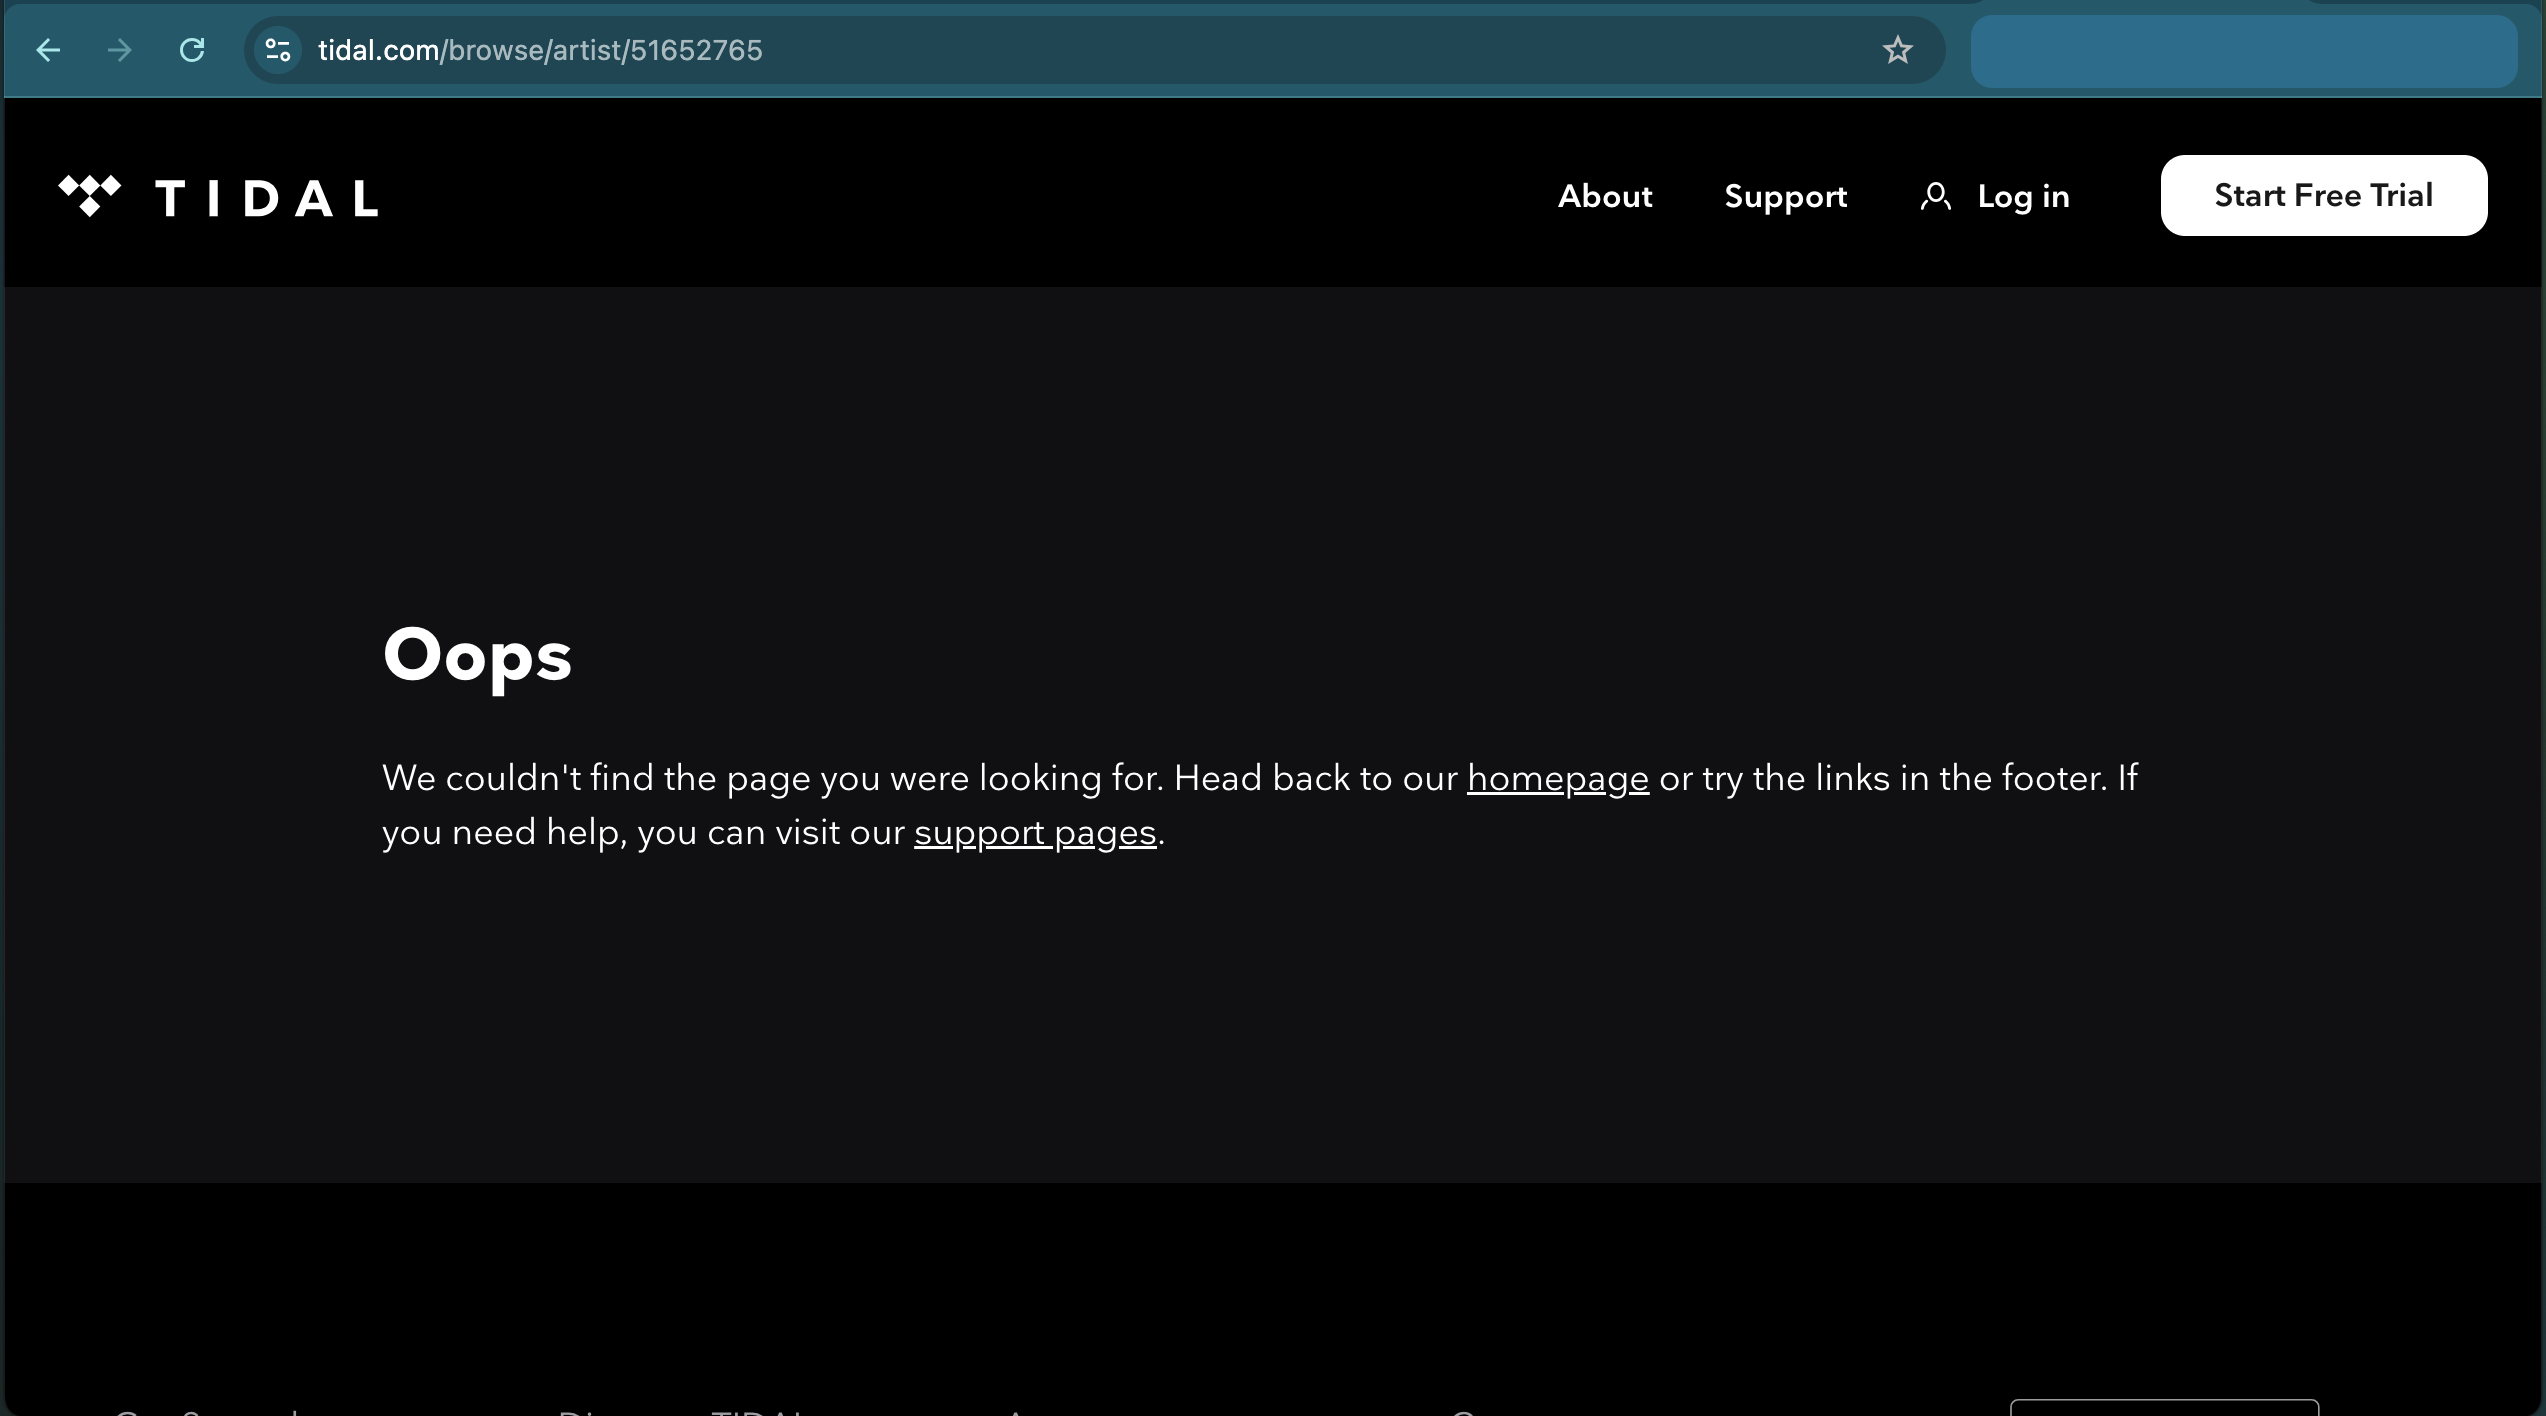Open the About menu item
2546x1416 pixels.
(x=1604, y=196)
